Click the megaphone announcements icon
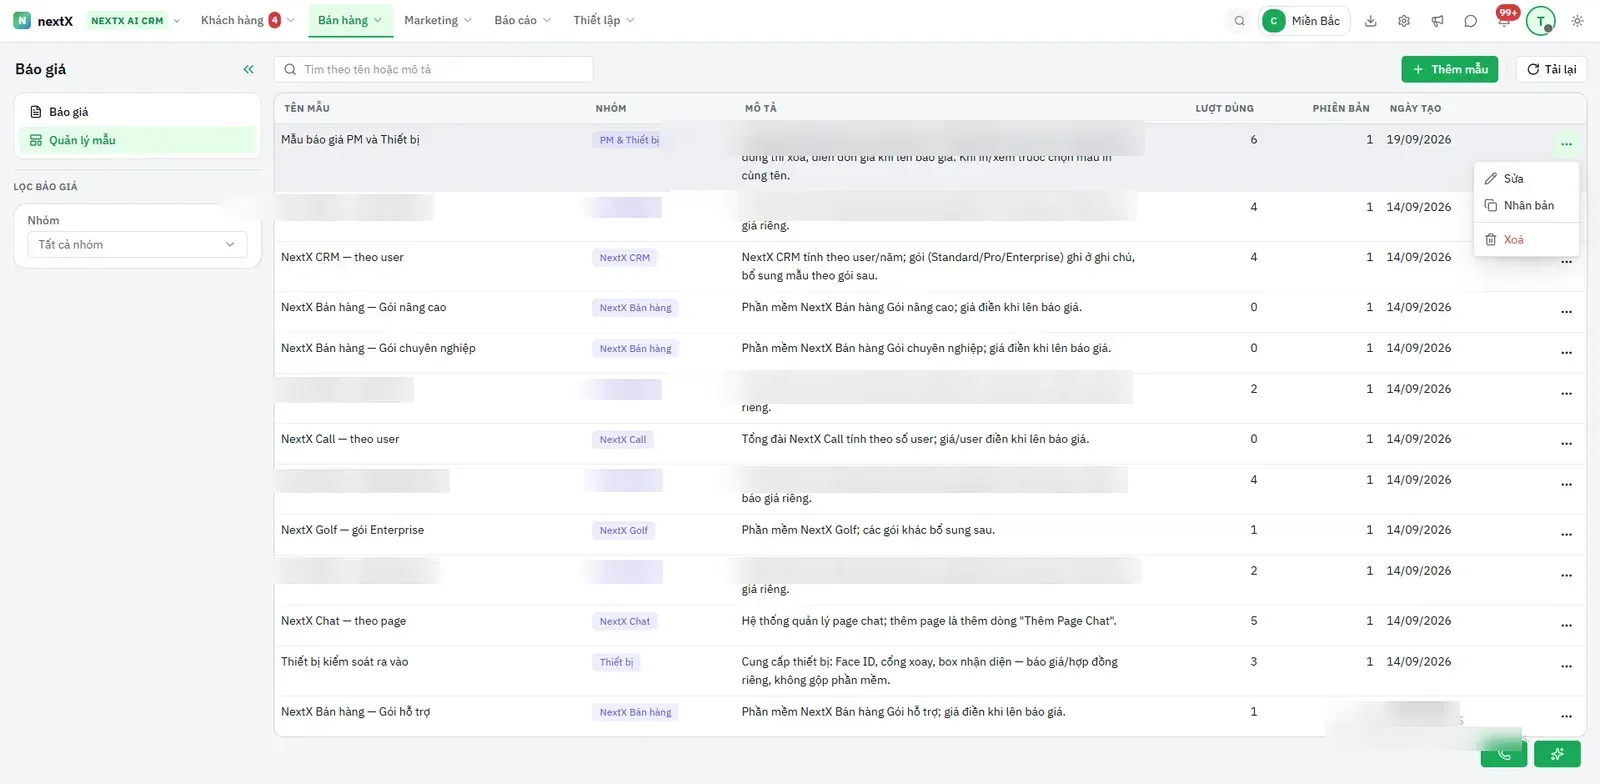The image size is (1600, 784). (x=1437, y=21)
